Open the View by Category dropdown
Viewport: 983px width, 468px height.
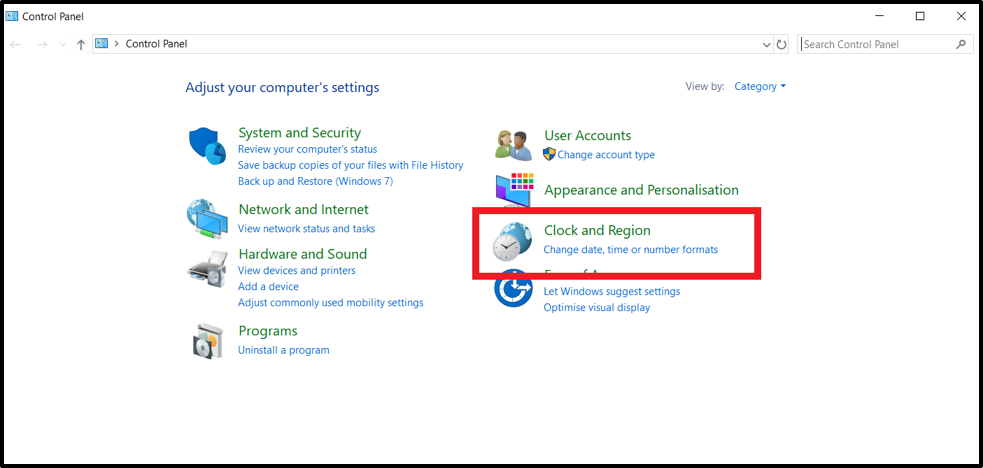click(760, 87)
